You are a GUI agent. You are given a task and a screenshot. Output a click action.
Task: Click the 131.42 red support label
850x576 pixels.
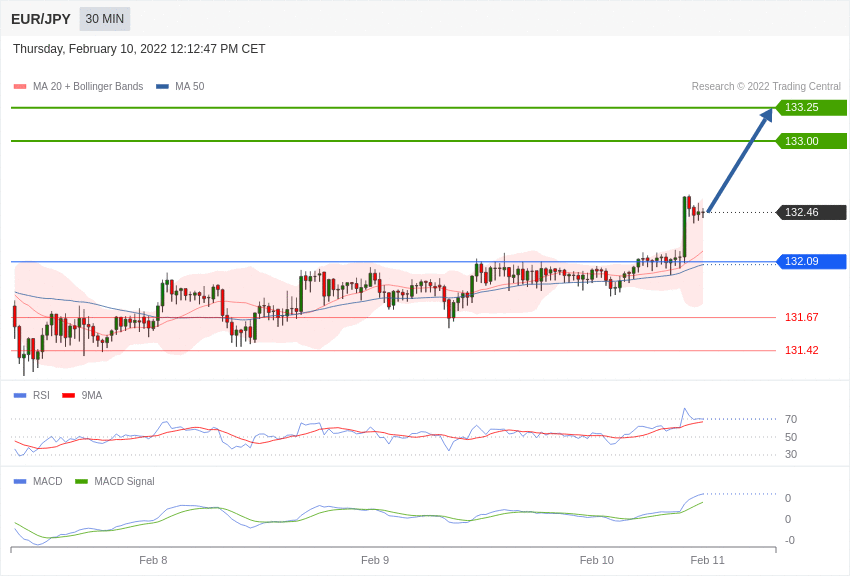click(801, 350)
